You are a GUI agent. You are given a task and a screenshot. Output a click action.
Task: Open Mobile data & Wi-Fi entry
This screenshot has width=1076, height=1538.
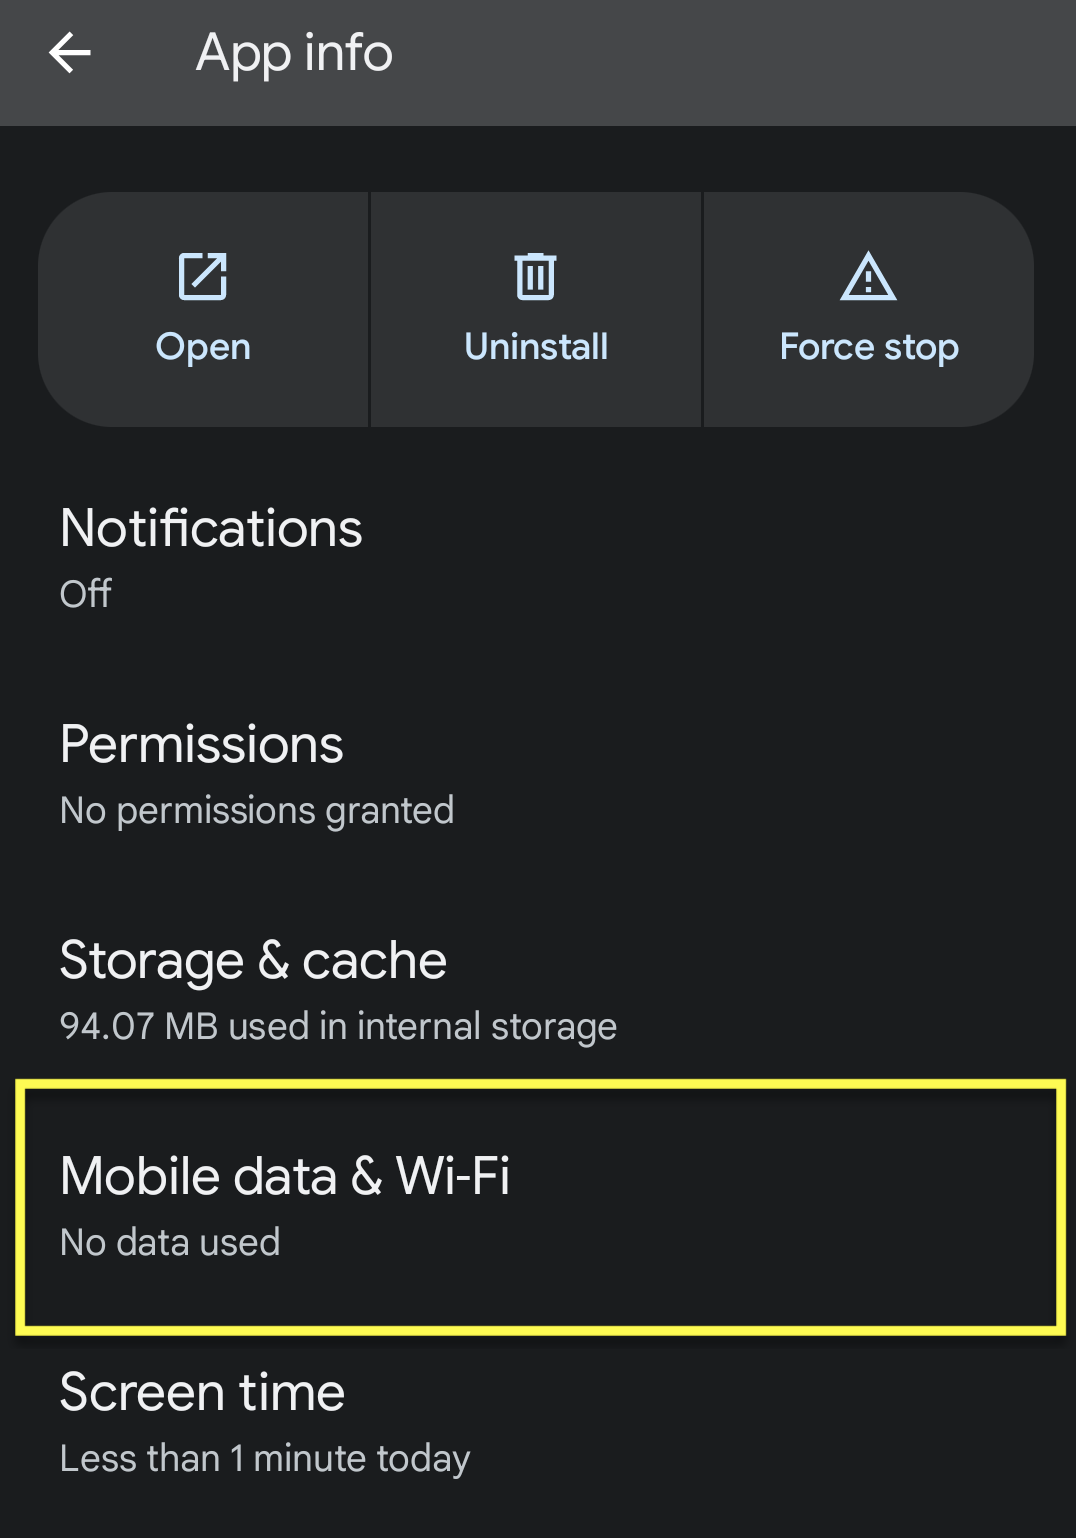point(285,1176)
